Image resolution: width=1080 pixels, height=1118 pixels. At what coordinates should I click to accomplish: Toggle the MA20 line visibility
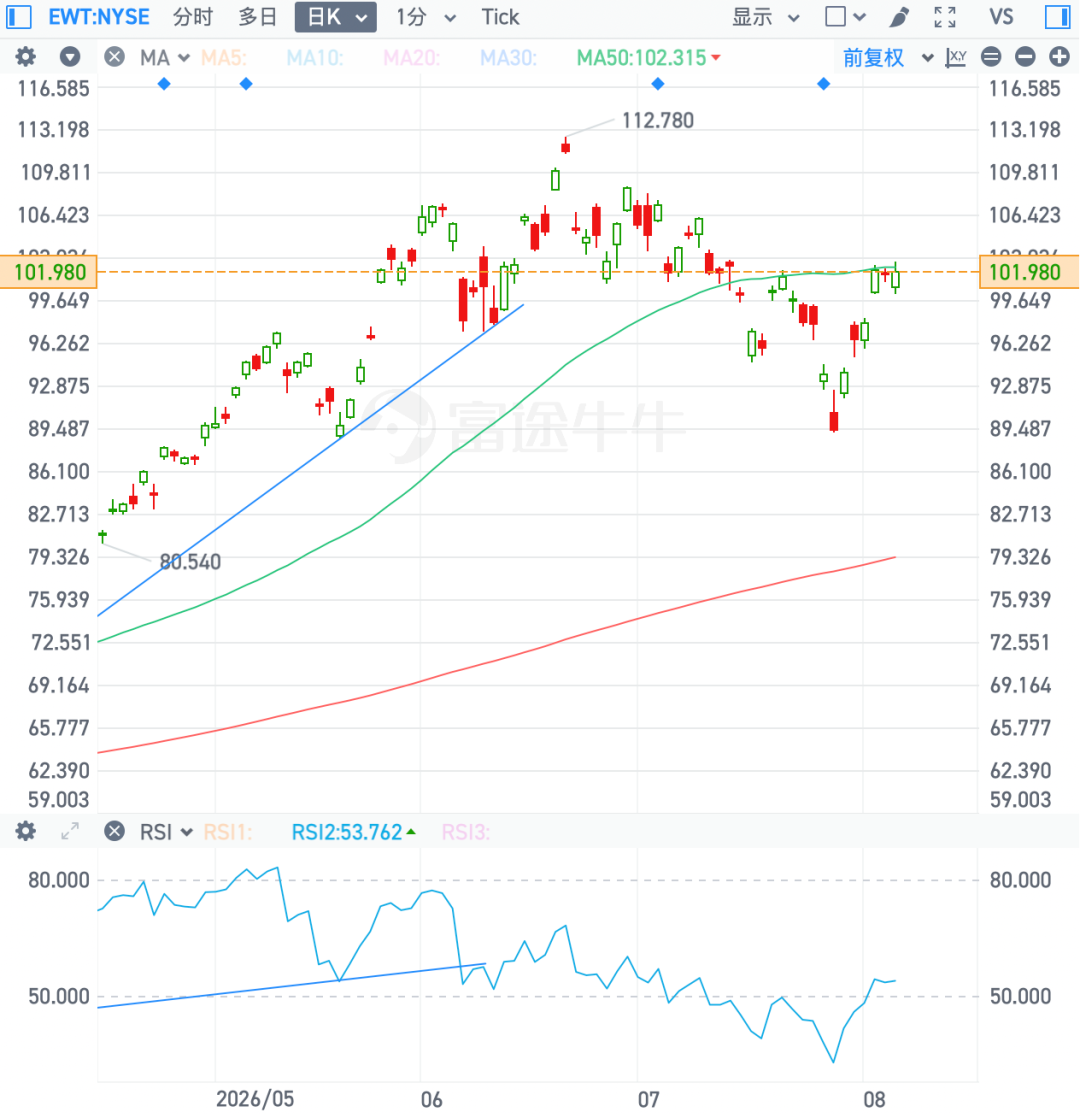point(412,57)
